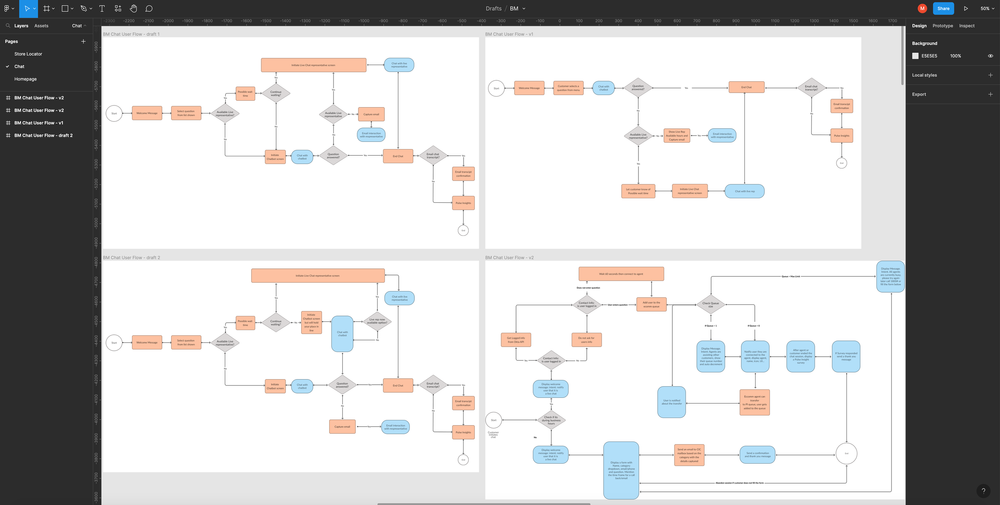The width and height of the screenshot is (1000, 505).
Task: Select the Start circle in draft 1 frame
Action: point(114,113)
